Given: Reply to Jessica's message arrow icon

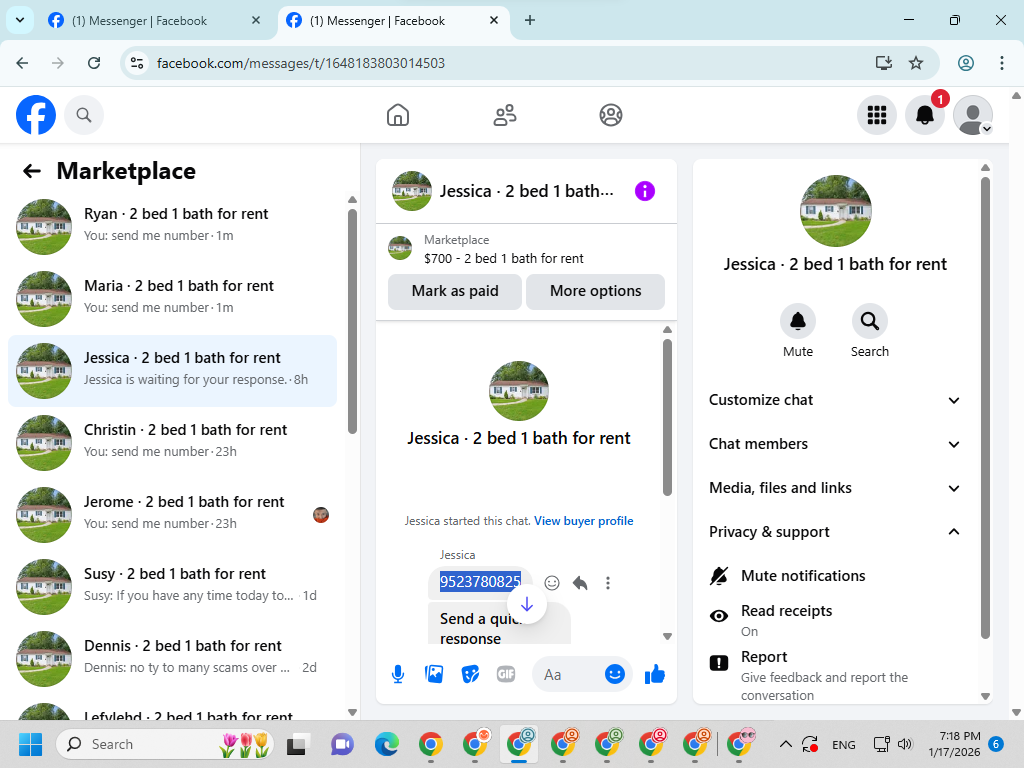Looking at the screenshot, I should 580,583.
